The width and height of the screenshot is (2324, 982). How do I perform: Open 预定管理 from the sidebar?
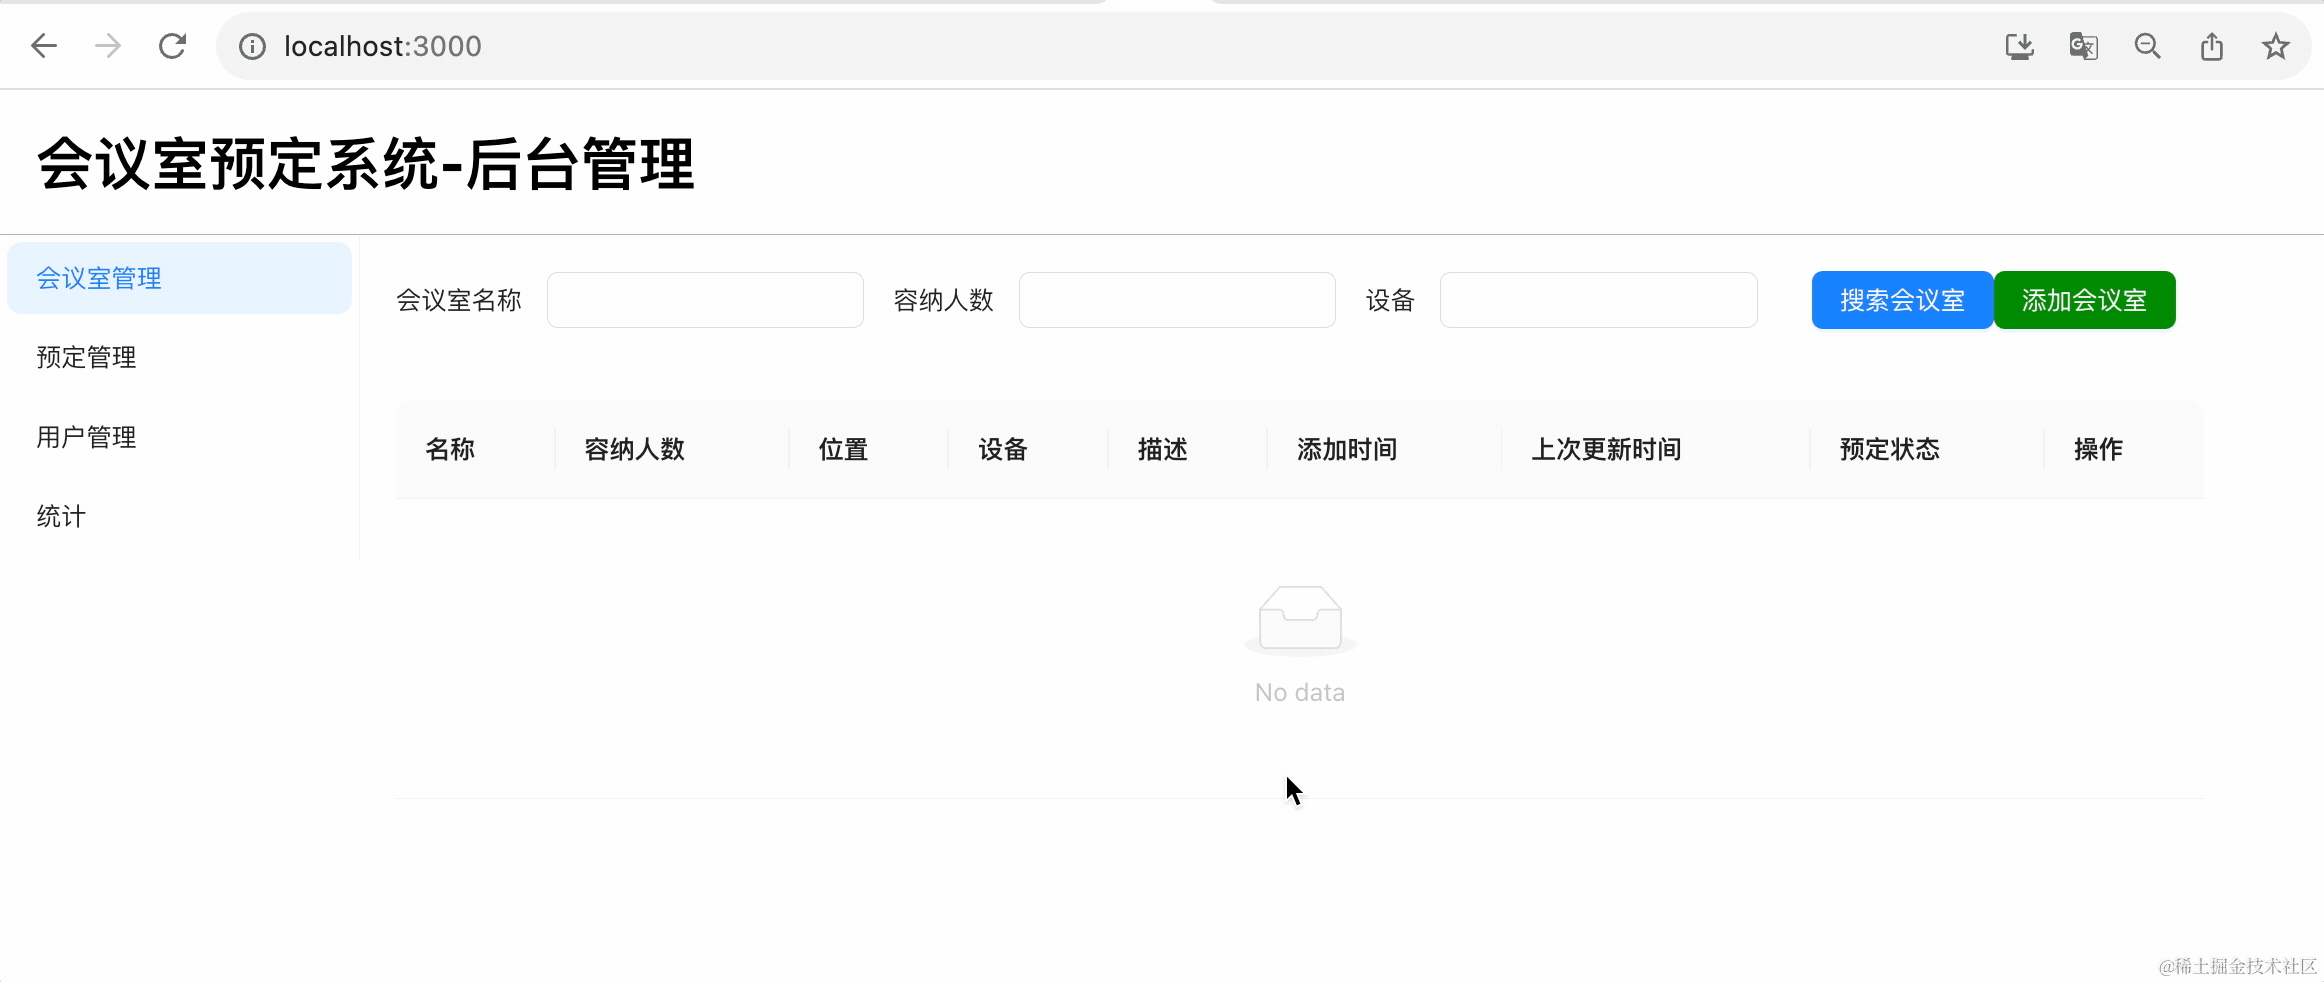pyautogui.click(x=86, y=357)
